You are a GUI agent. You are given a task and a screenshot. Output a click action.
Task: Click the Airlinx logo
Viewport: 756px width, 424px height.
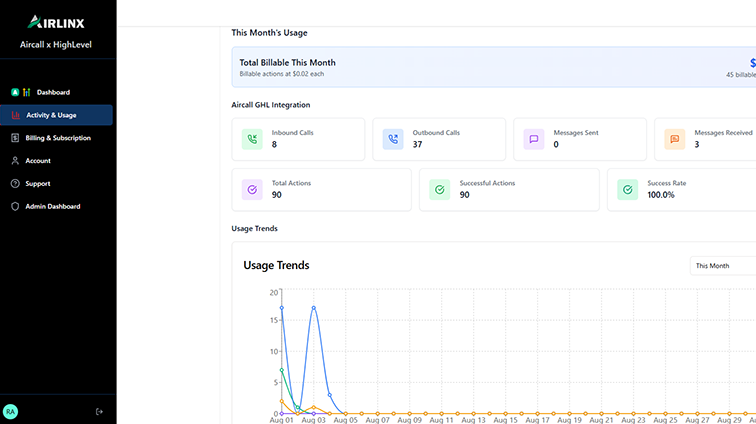pyautogui.click(x=56, y=22)
